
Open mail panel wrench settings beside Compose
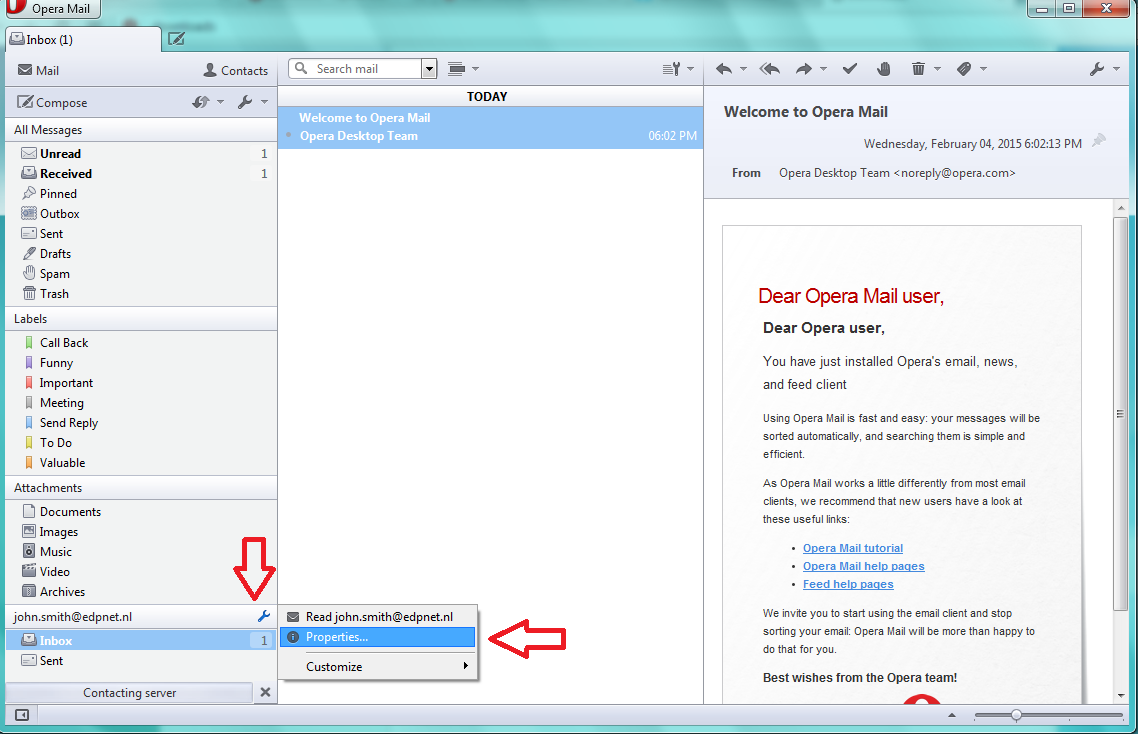pos(245,102)
